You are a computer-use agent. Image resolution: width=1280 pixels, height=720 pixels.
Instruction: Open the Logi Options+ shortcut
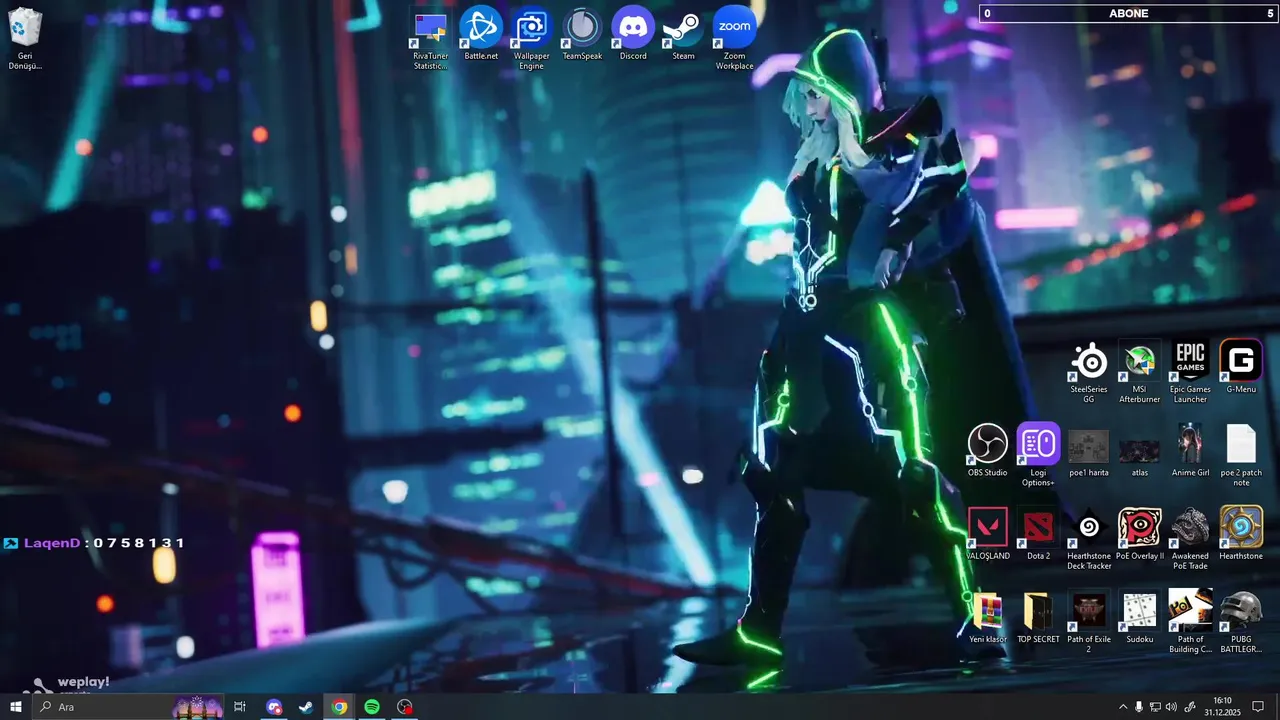click(x=1038, y=455)
